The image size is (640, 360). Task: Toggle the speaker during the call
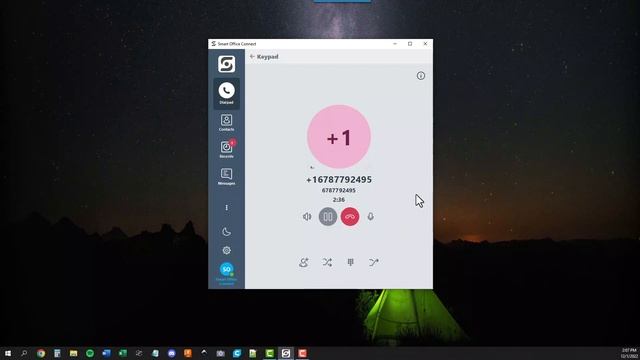[x=307, y=217]
